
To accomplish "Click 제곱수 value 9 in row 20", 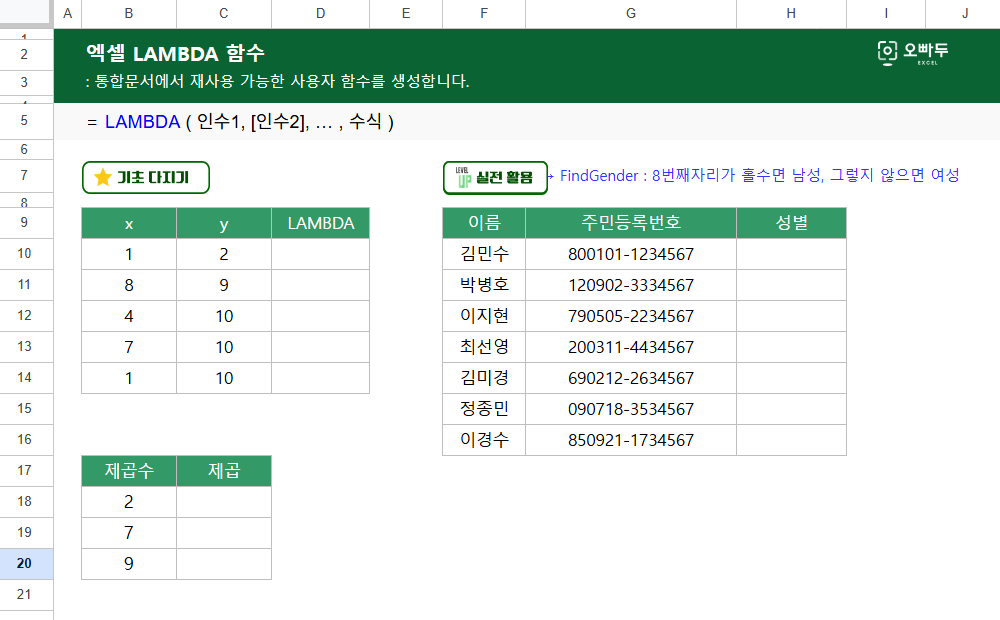I will pyautogui.click(x=129, y=564).
